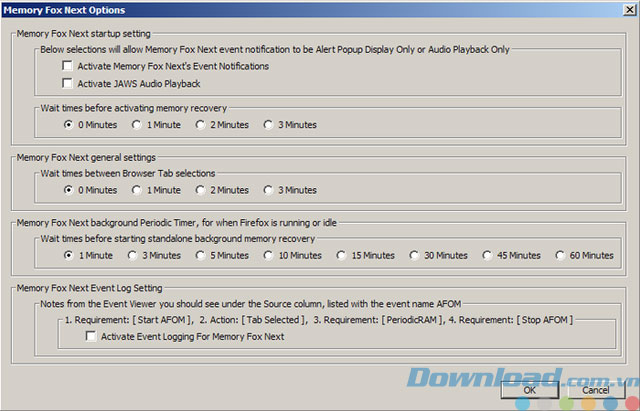Confirm settings with the OK button
Viewport: 640px width, 411px height.
(530, 390)
